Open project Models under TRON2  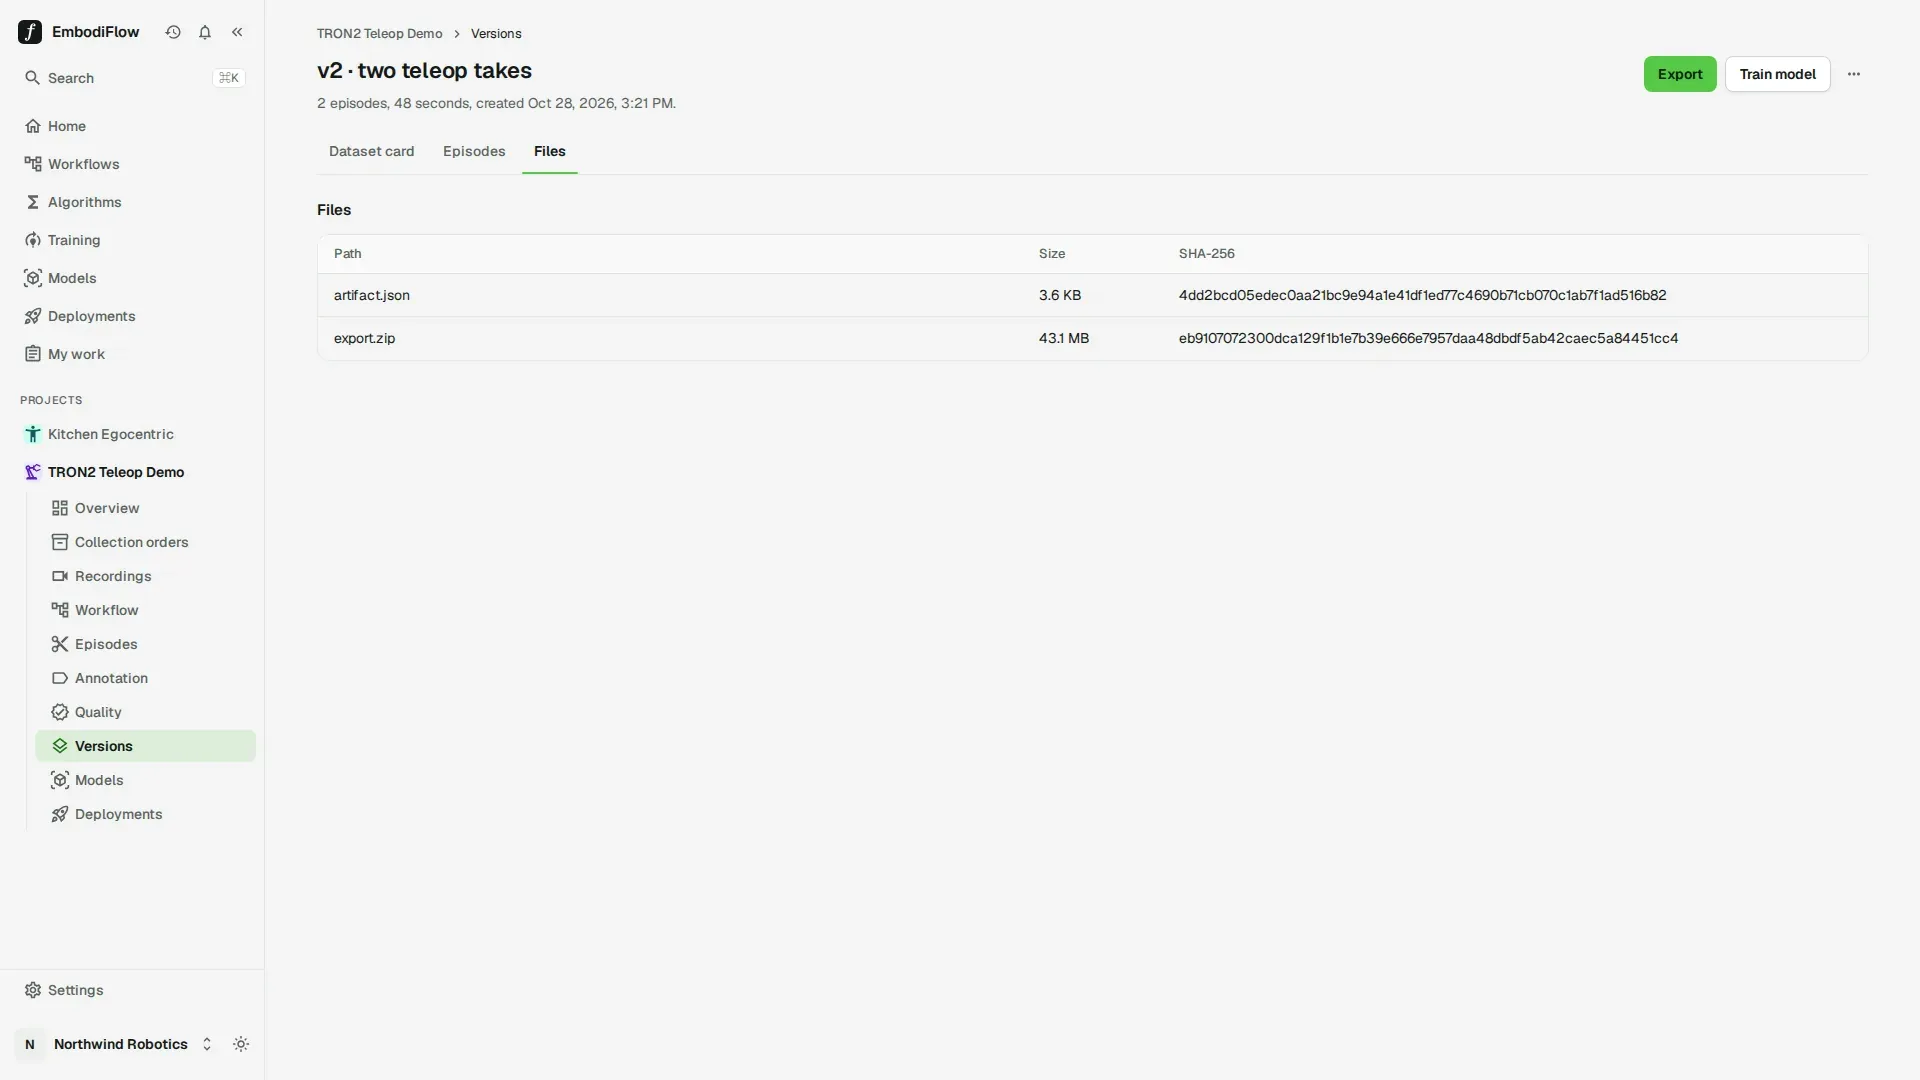pyautogui.click(x=145, y=780)
